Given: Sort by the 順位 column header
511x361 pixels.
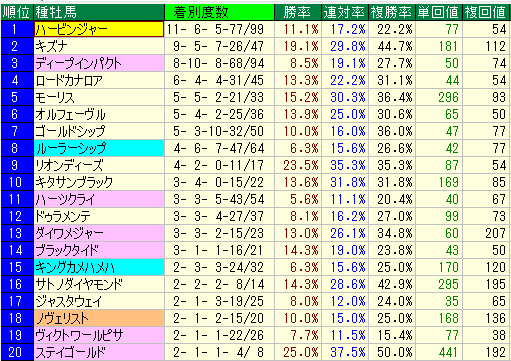Looking at the screenshot, I should click(17, 12).
